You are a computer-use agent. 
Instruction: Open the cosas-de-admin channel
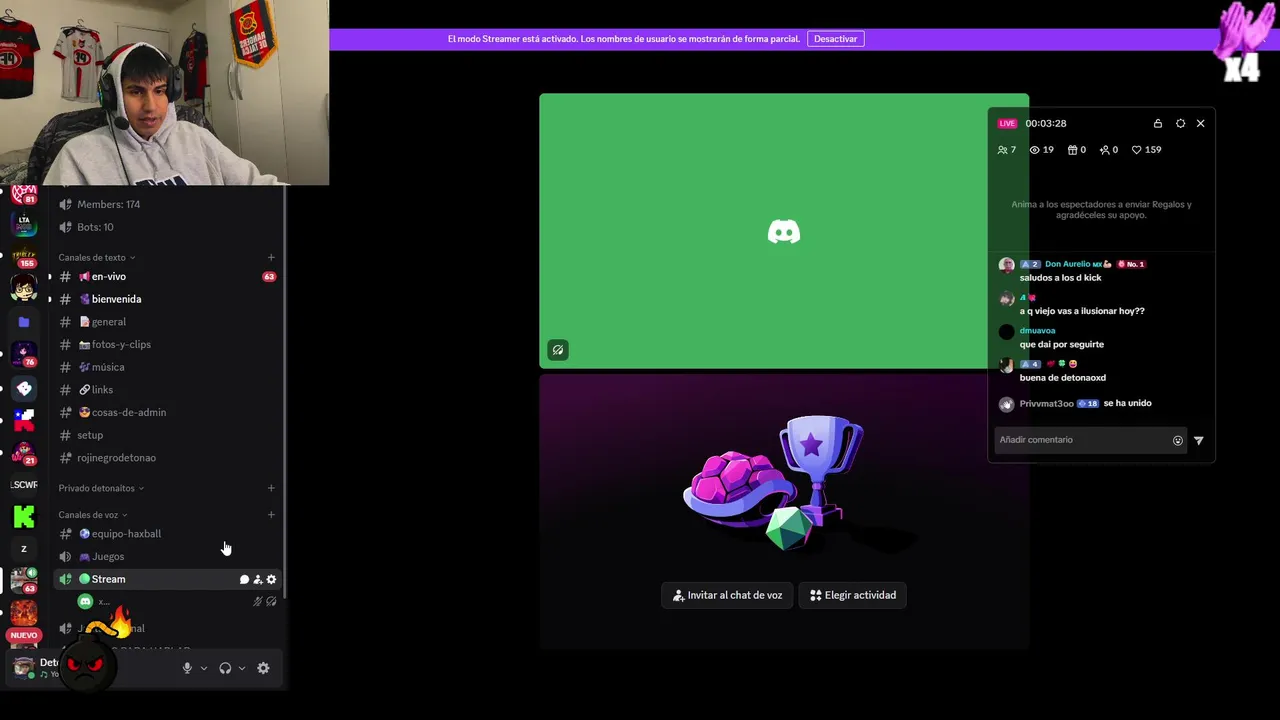pyautogui.click(x=167, y=412)
